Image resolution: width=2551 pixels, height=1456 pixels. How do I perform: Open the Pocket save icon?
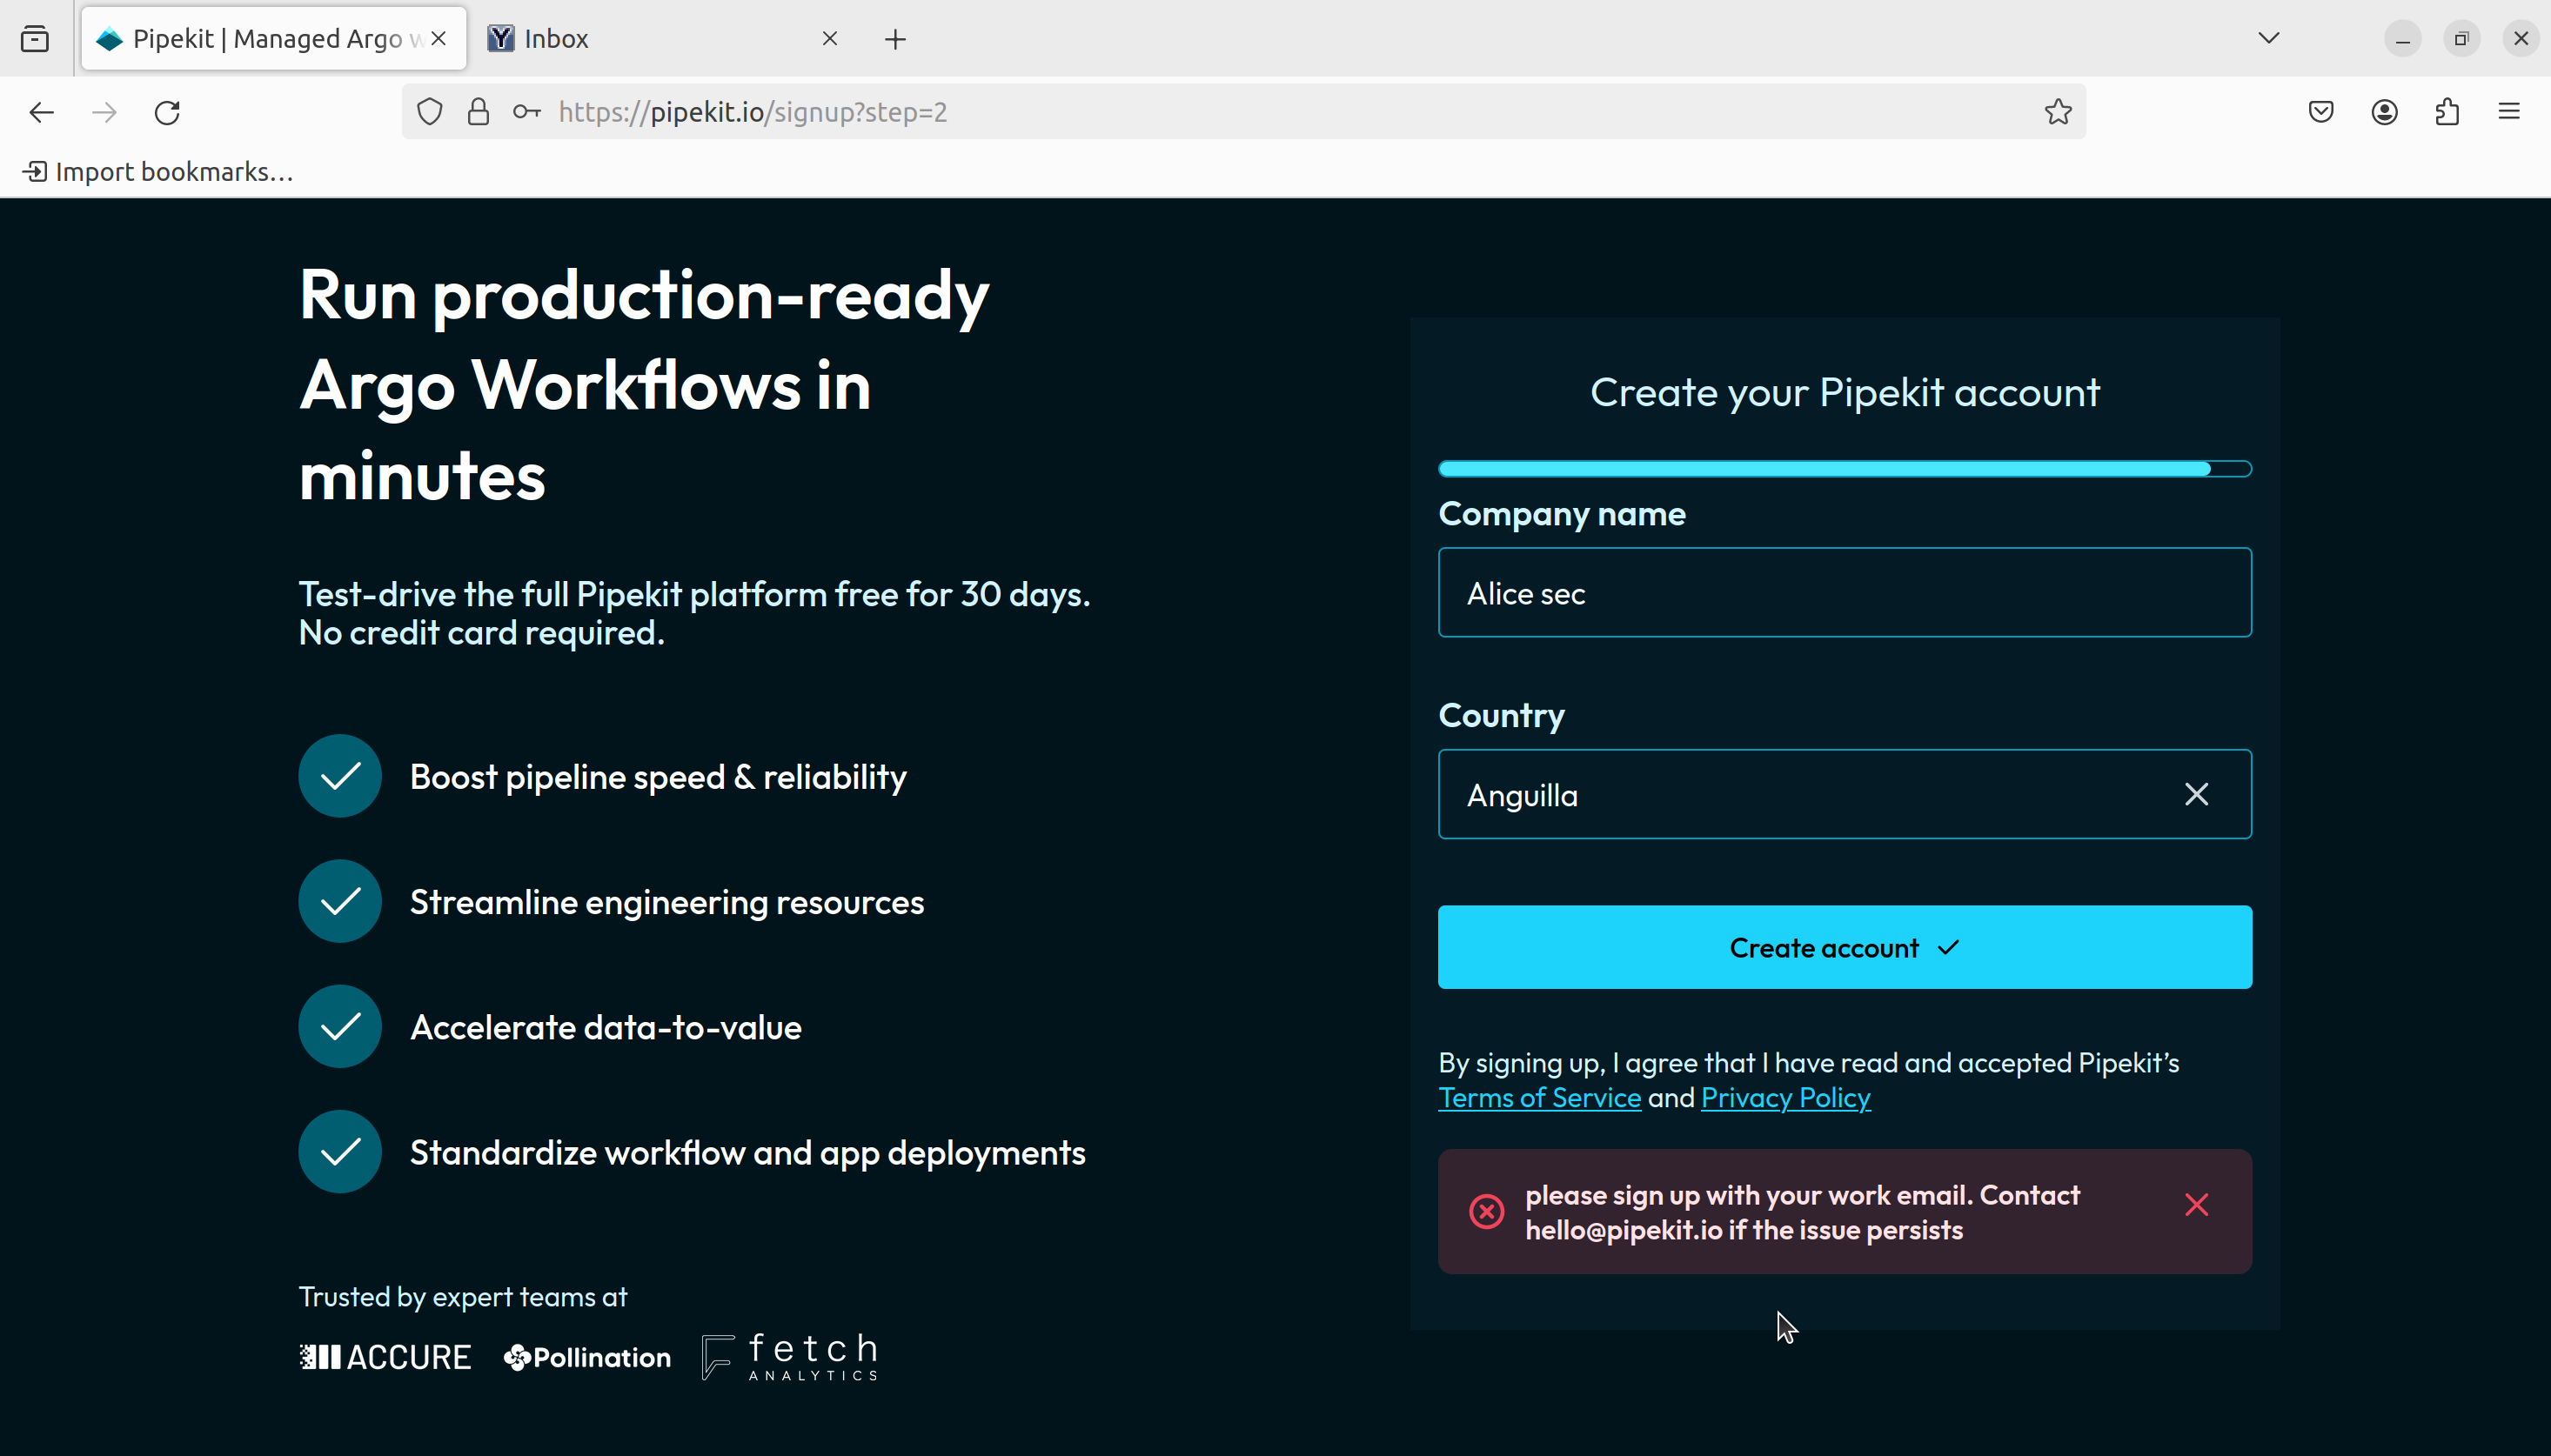coord(2321,112)
